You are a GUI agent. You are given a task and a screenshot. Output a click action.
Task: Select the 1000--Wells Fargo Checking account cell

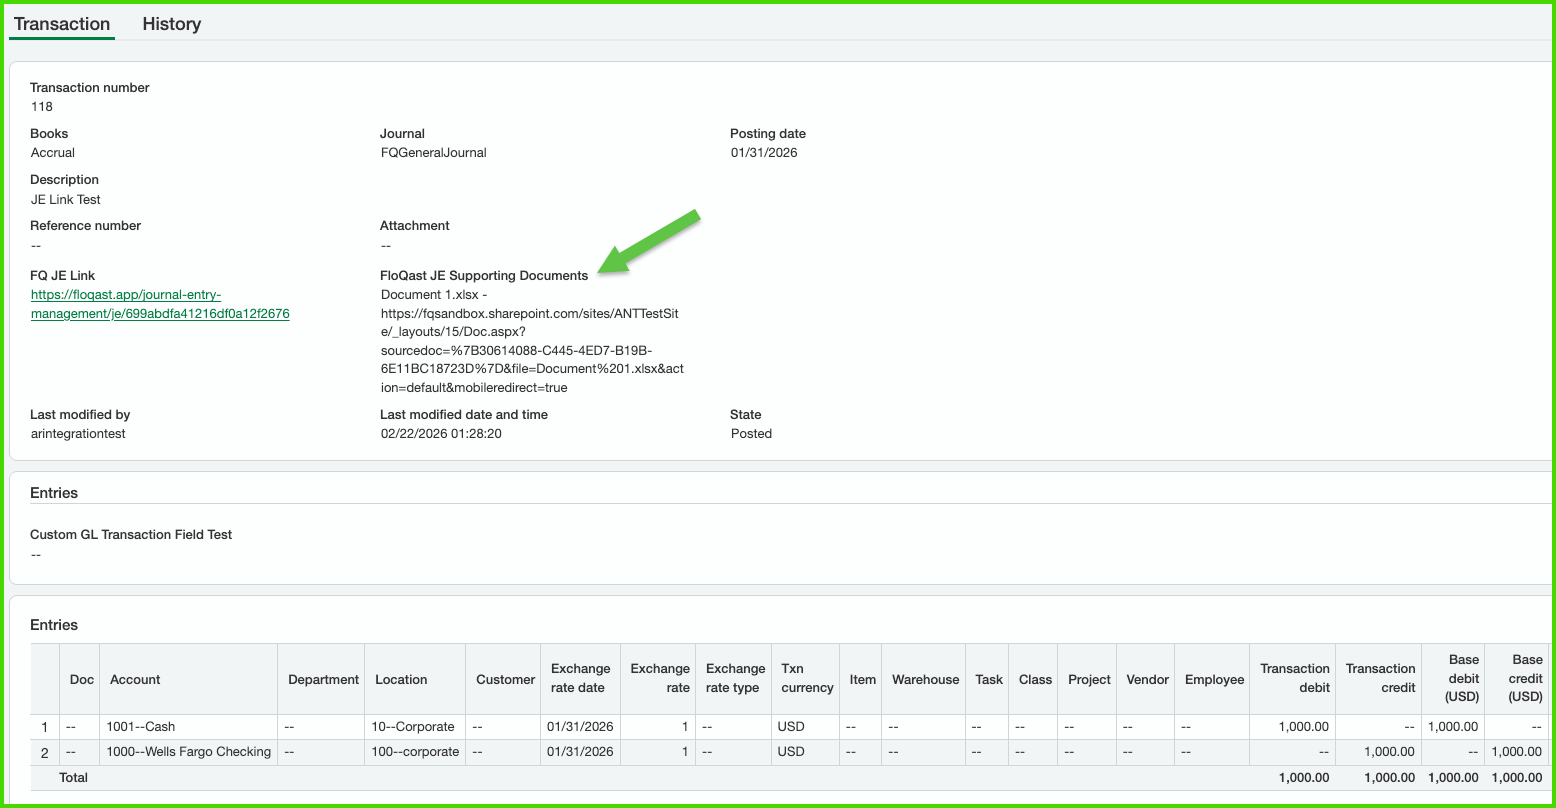(x=188, y=752)
